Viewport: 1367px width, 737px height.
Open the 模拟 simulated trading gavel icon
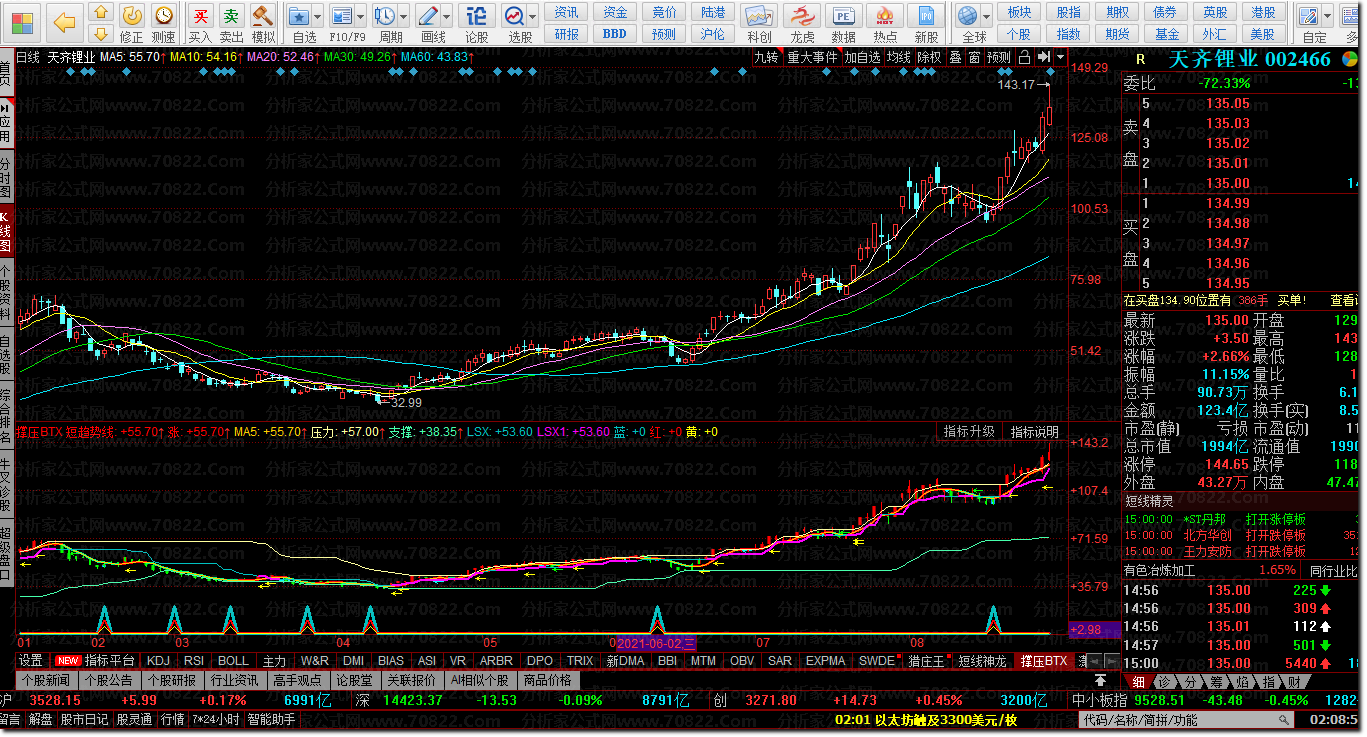pos(263,15)
